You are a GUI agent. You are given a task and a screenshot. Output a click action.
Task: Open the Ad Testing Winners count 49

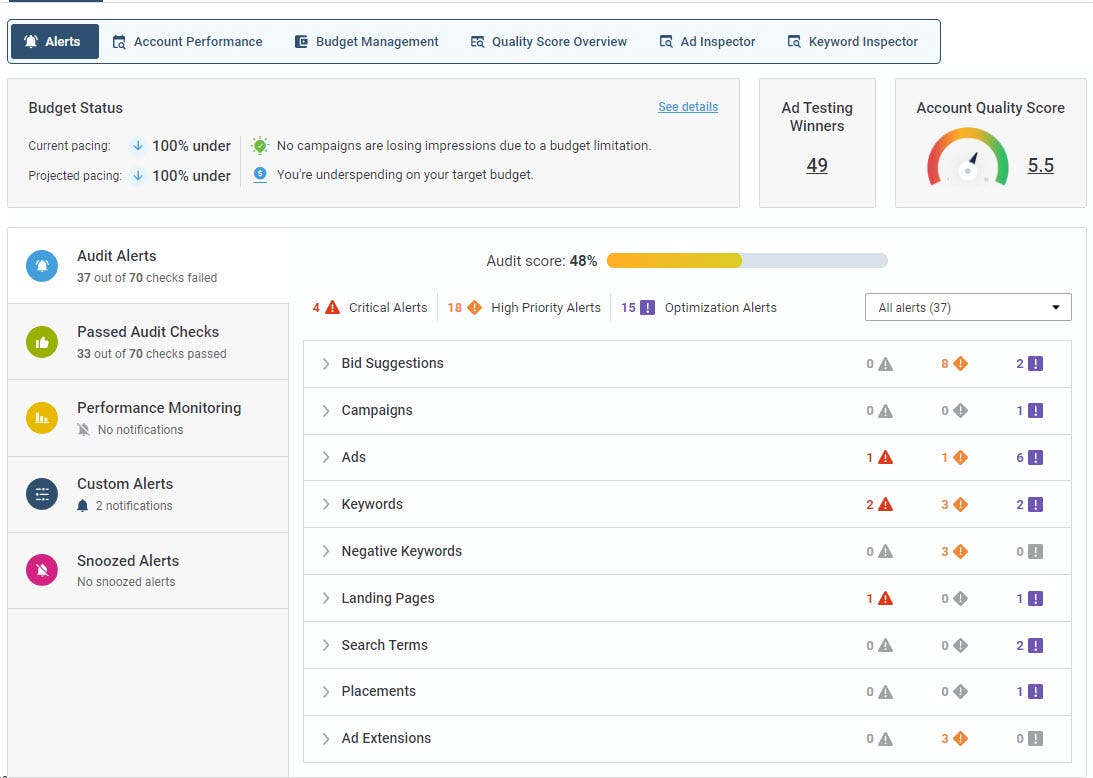(817, 165)
